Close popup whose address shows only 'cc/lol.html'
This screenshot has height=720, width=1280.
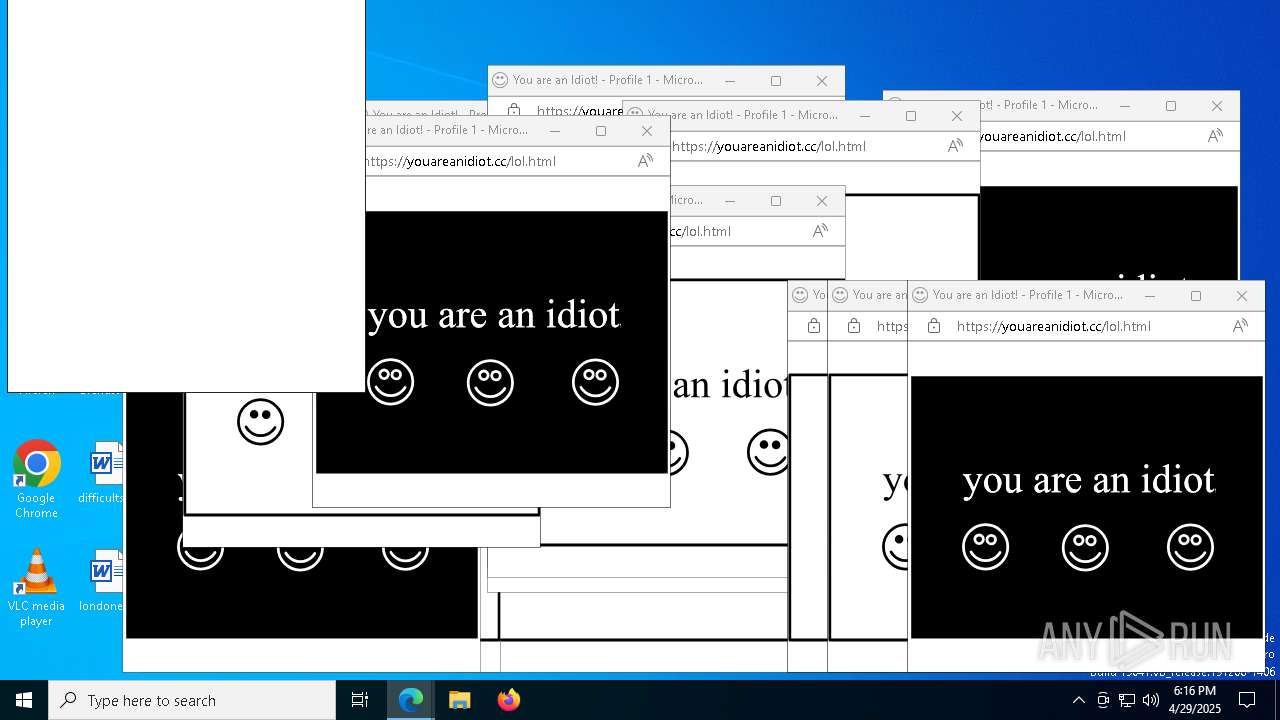pyautogui.click(x=822, y=201)
